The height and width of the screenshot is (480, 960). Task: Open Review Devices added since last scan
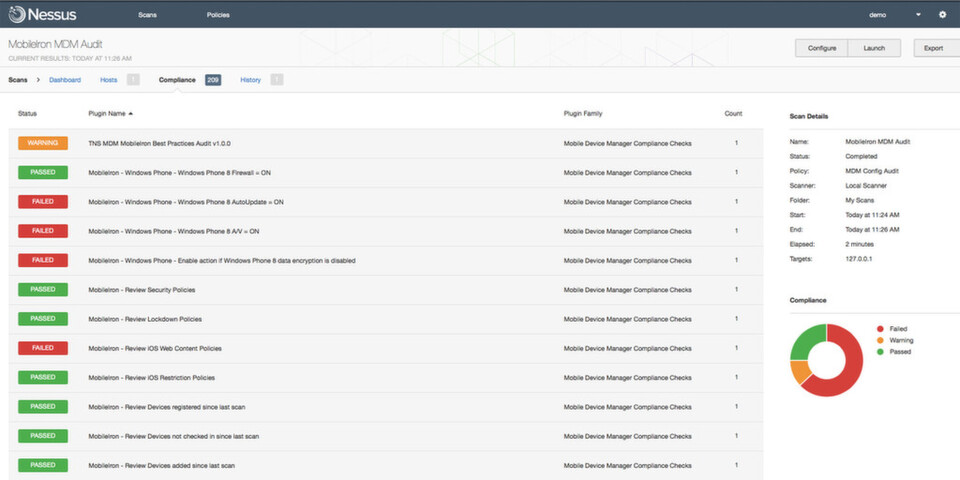386,466
